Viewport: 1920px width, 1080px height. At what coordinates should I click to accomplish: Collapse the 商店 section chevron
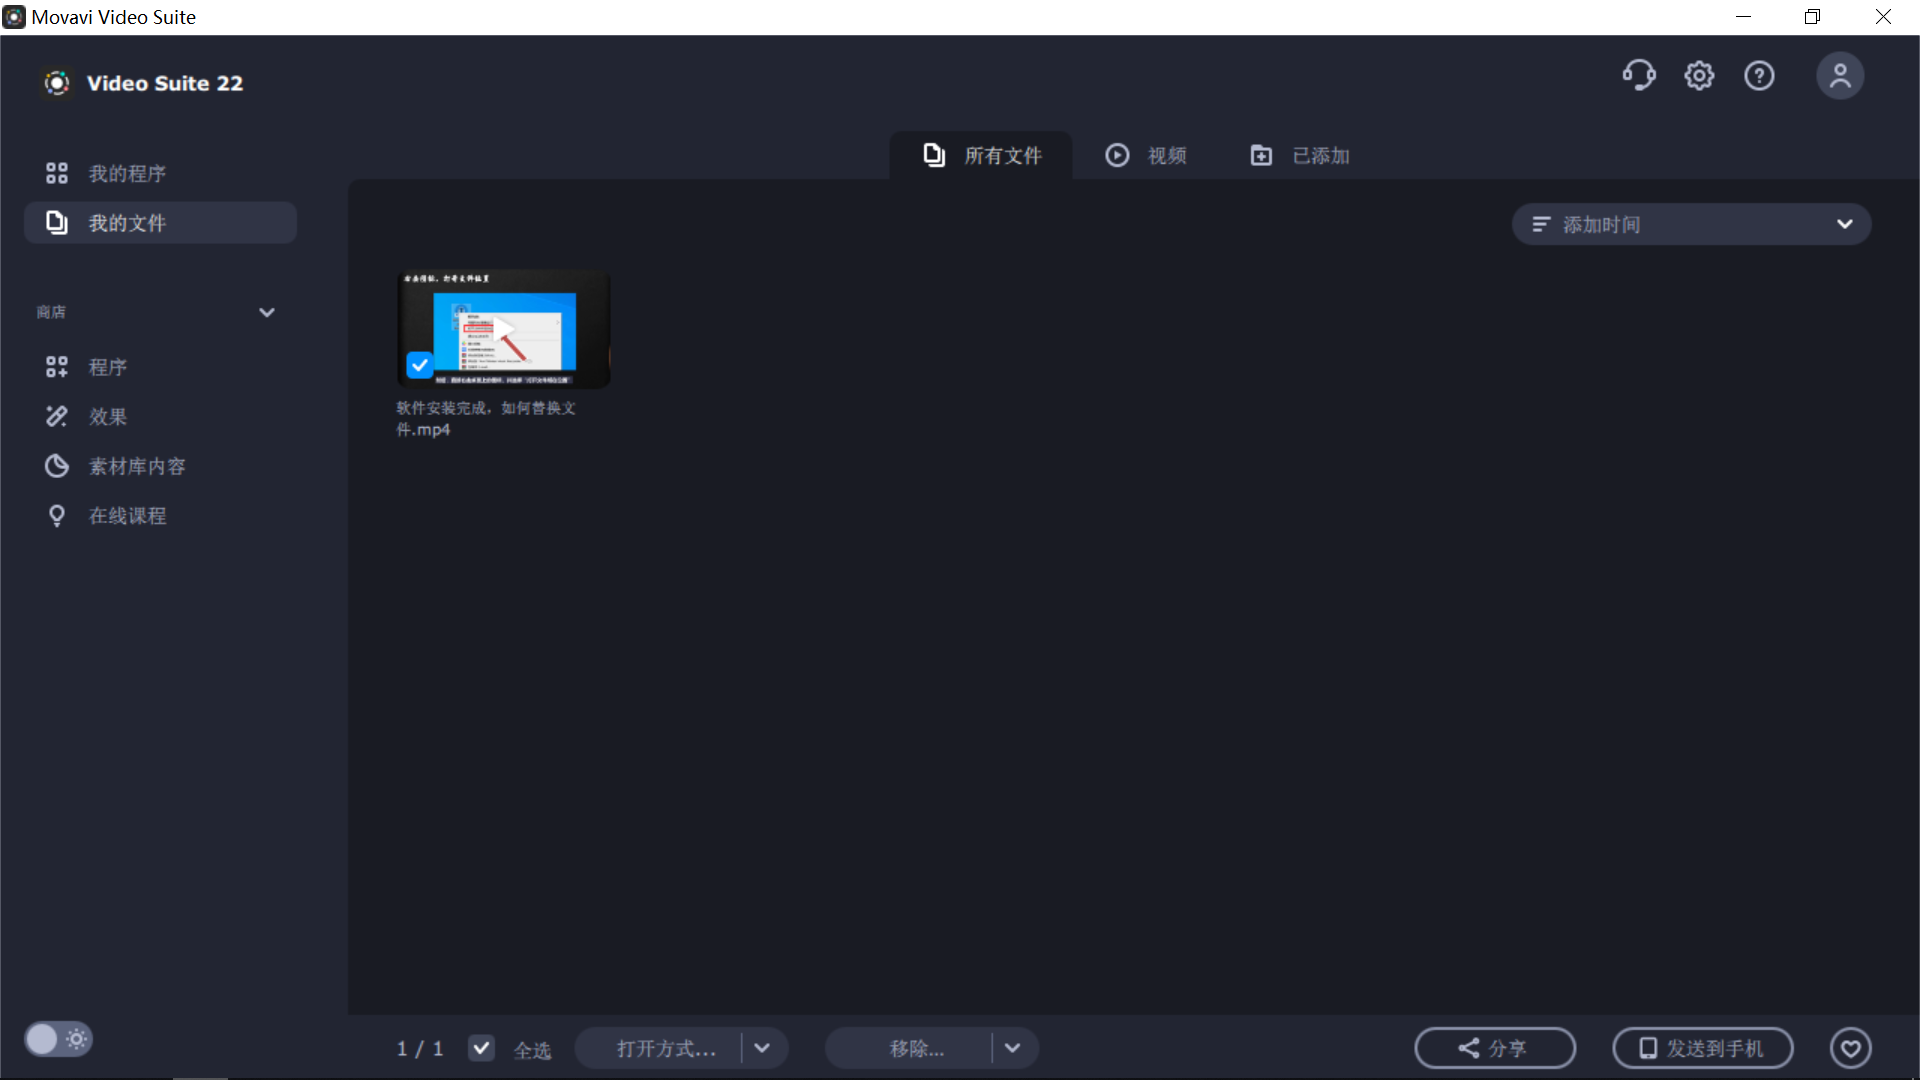[267, 312]
